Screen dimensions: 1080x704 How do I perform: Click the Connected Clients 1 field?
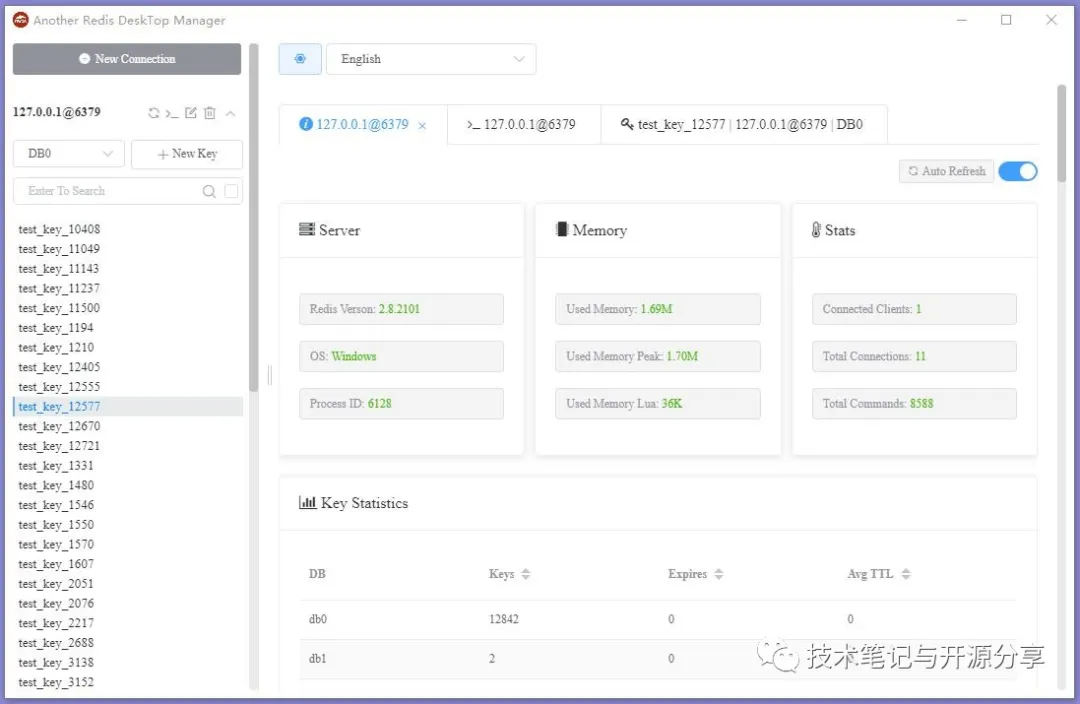[x=914, y=309]
